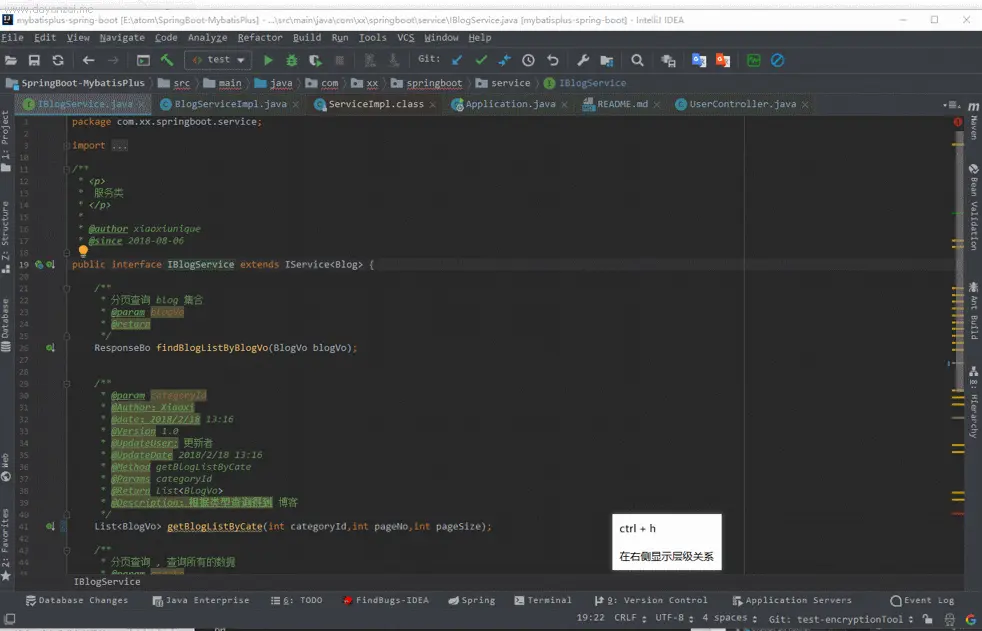Viewport: 982px width, 631px height.
Task: Click the green Run button in toolbar
Action: pos(268,60)
